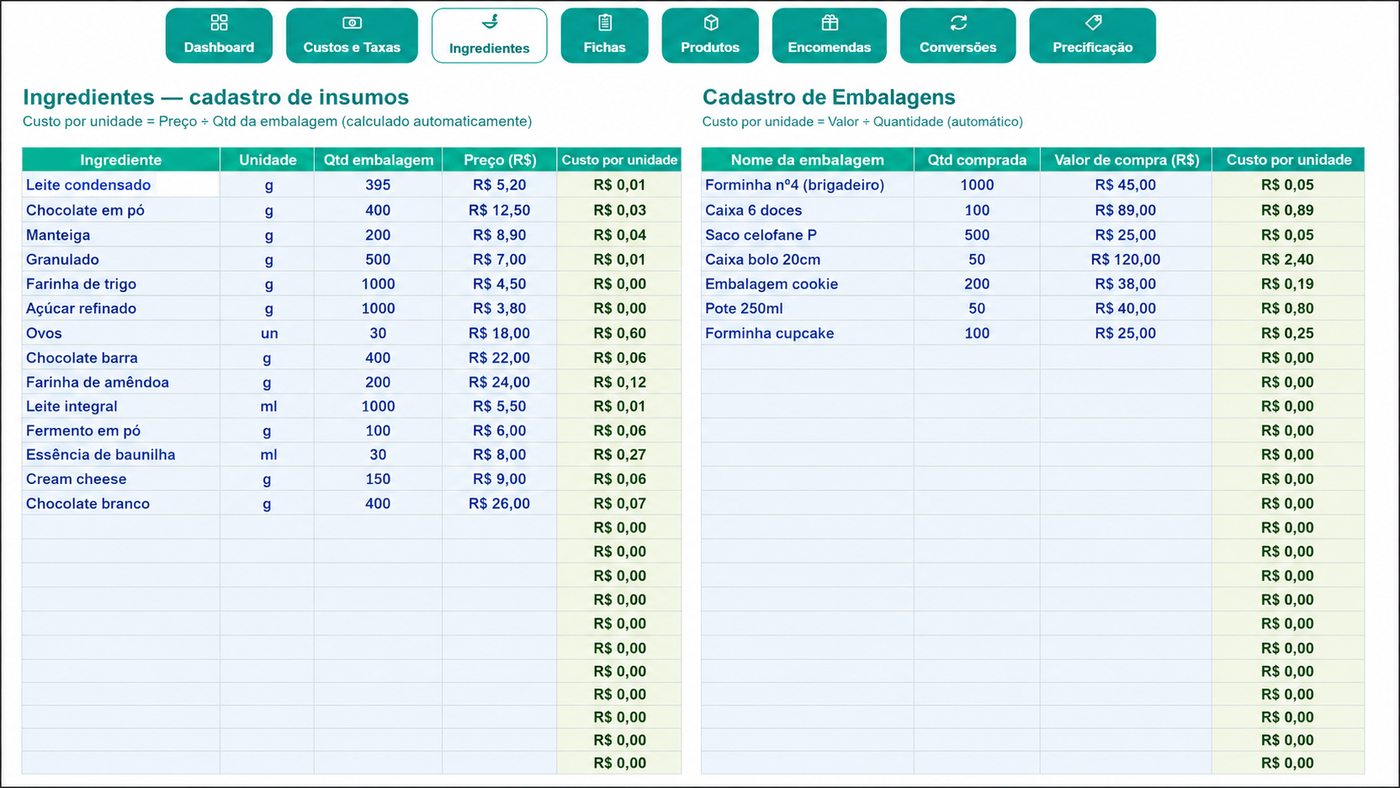
Task: Select Fermento em pó quantity 100
Action: (378, 431)
